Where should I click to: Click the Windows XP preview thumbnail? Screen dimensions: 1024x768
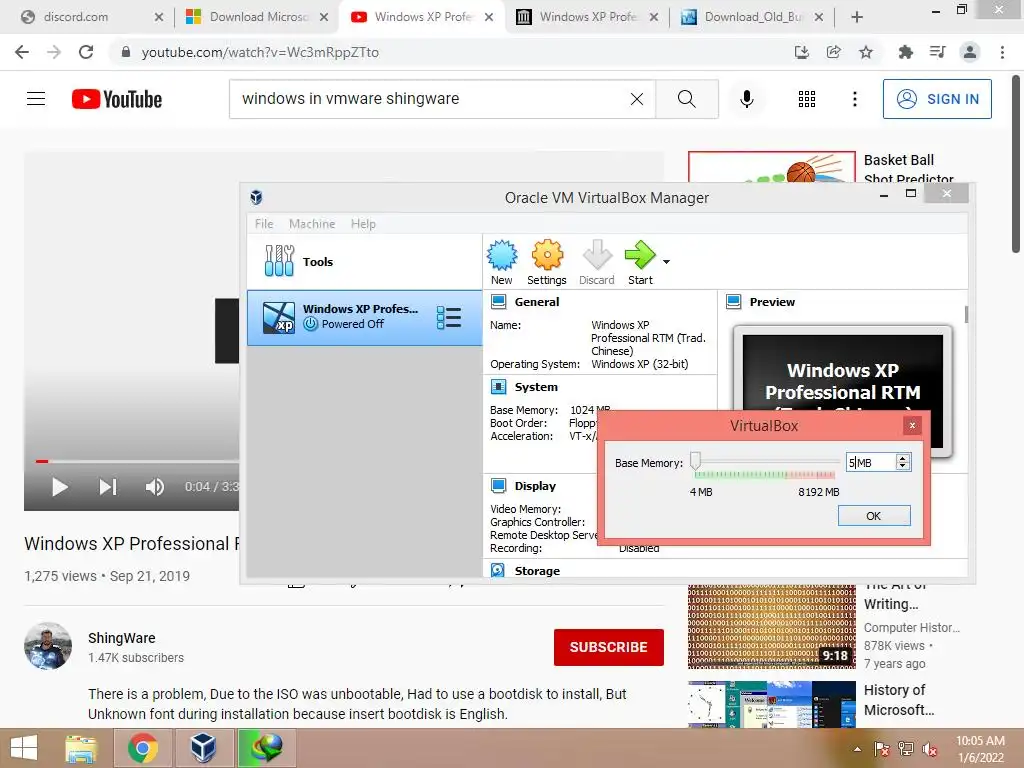[x=842, y=390]
